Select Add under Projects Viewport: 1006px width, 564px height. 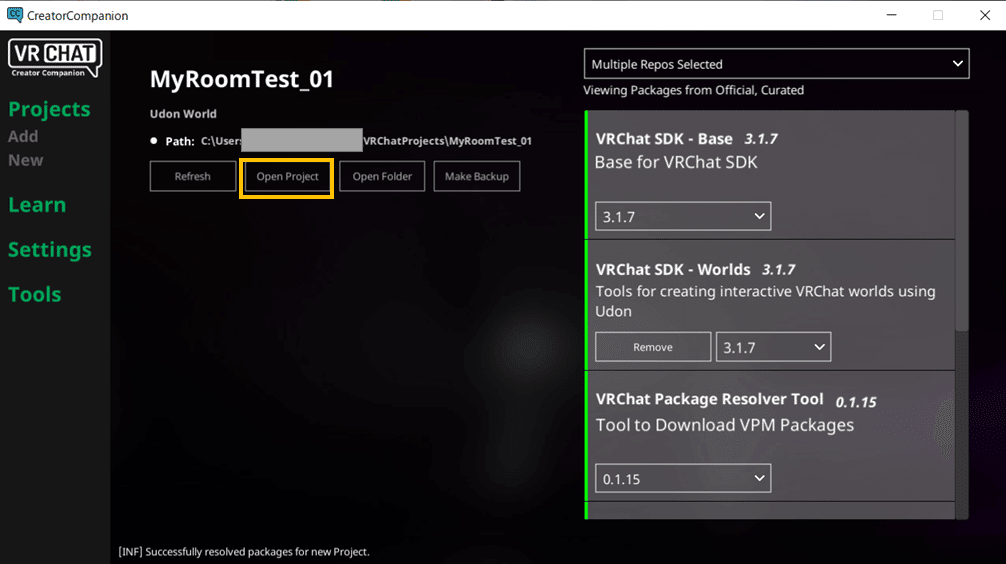click(x=23, y=136)
